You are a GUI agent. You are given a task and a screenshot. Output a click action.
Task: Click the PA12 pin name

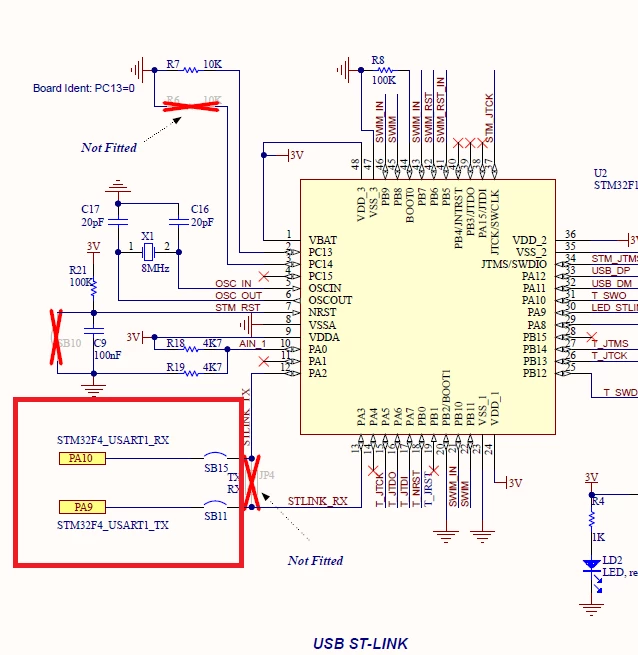(534, 276)
